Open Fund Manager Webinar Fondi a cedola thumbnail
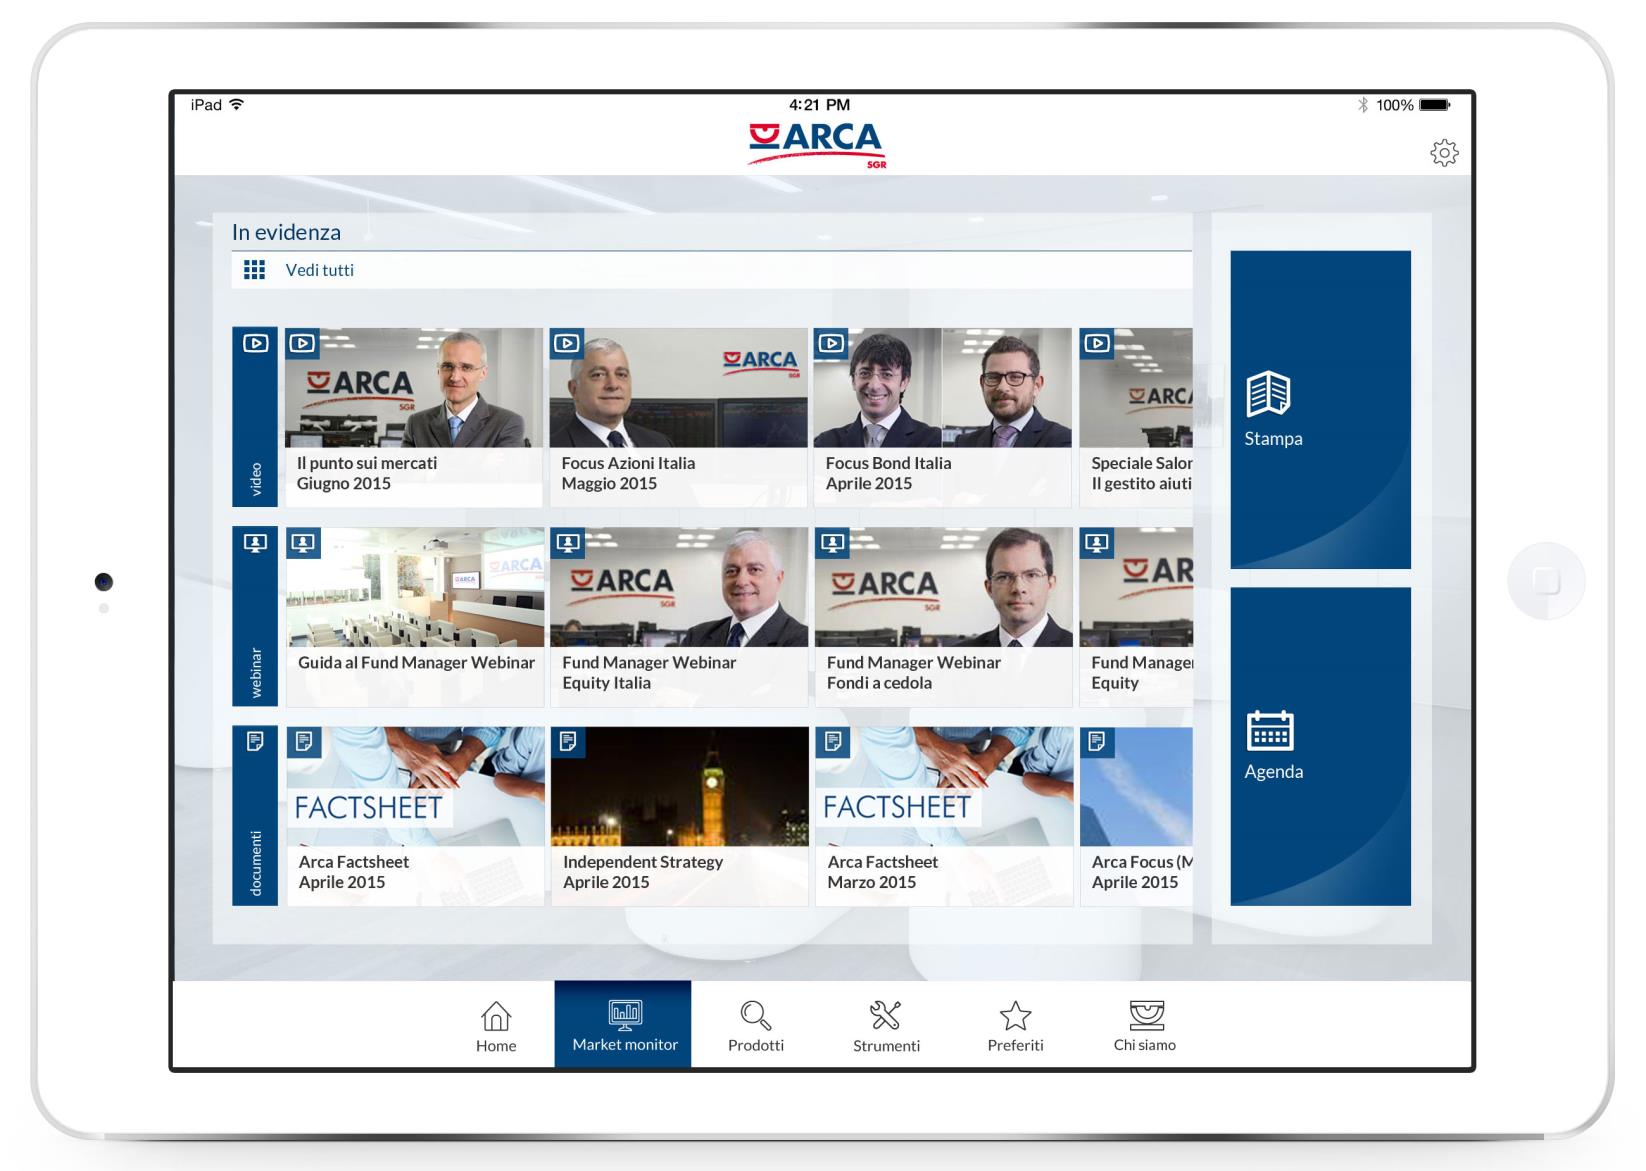Screen dimensions: 1646x1171 coord(944,588)
